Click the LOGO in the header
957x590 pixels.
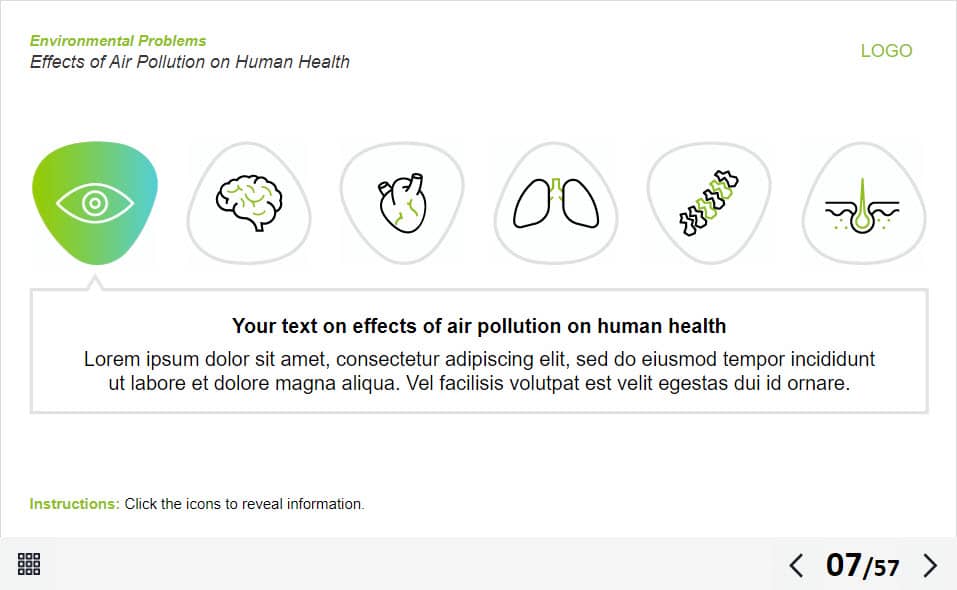coord(886,51)
